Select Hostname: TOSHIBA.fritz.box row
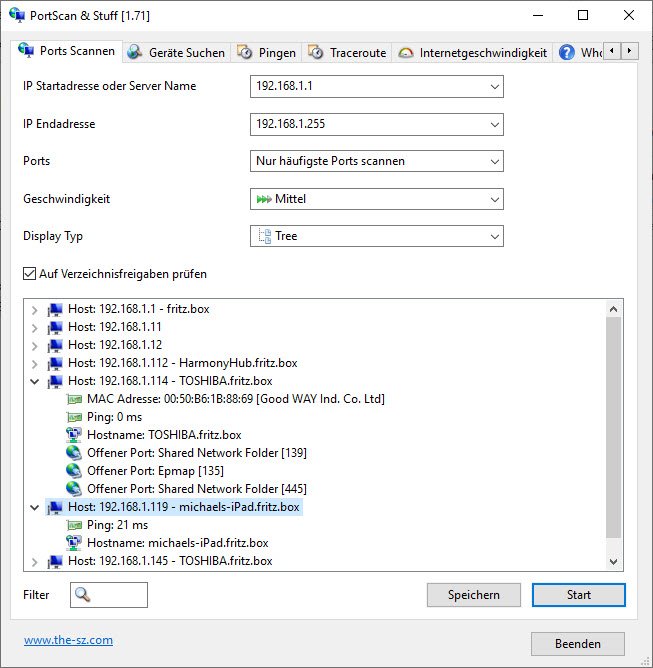Viewport: 653px width, 668px height. [x=164, y=435]
